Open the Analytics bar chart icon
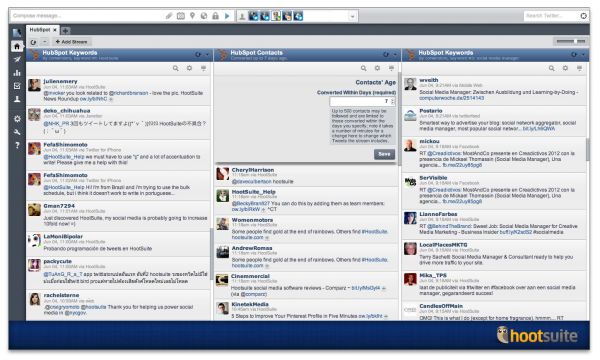The height and width of the screenshot is (360, 600). click(17, 73)
